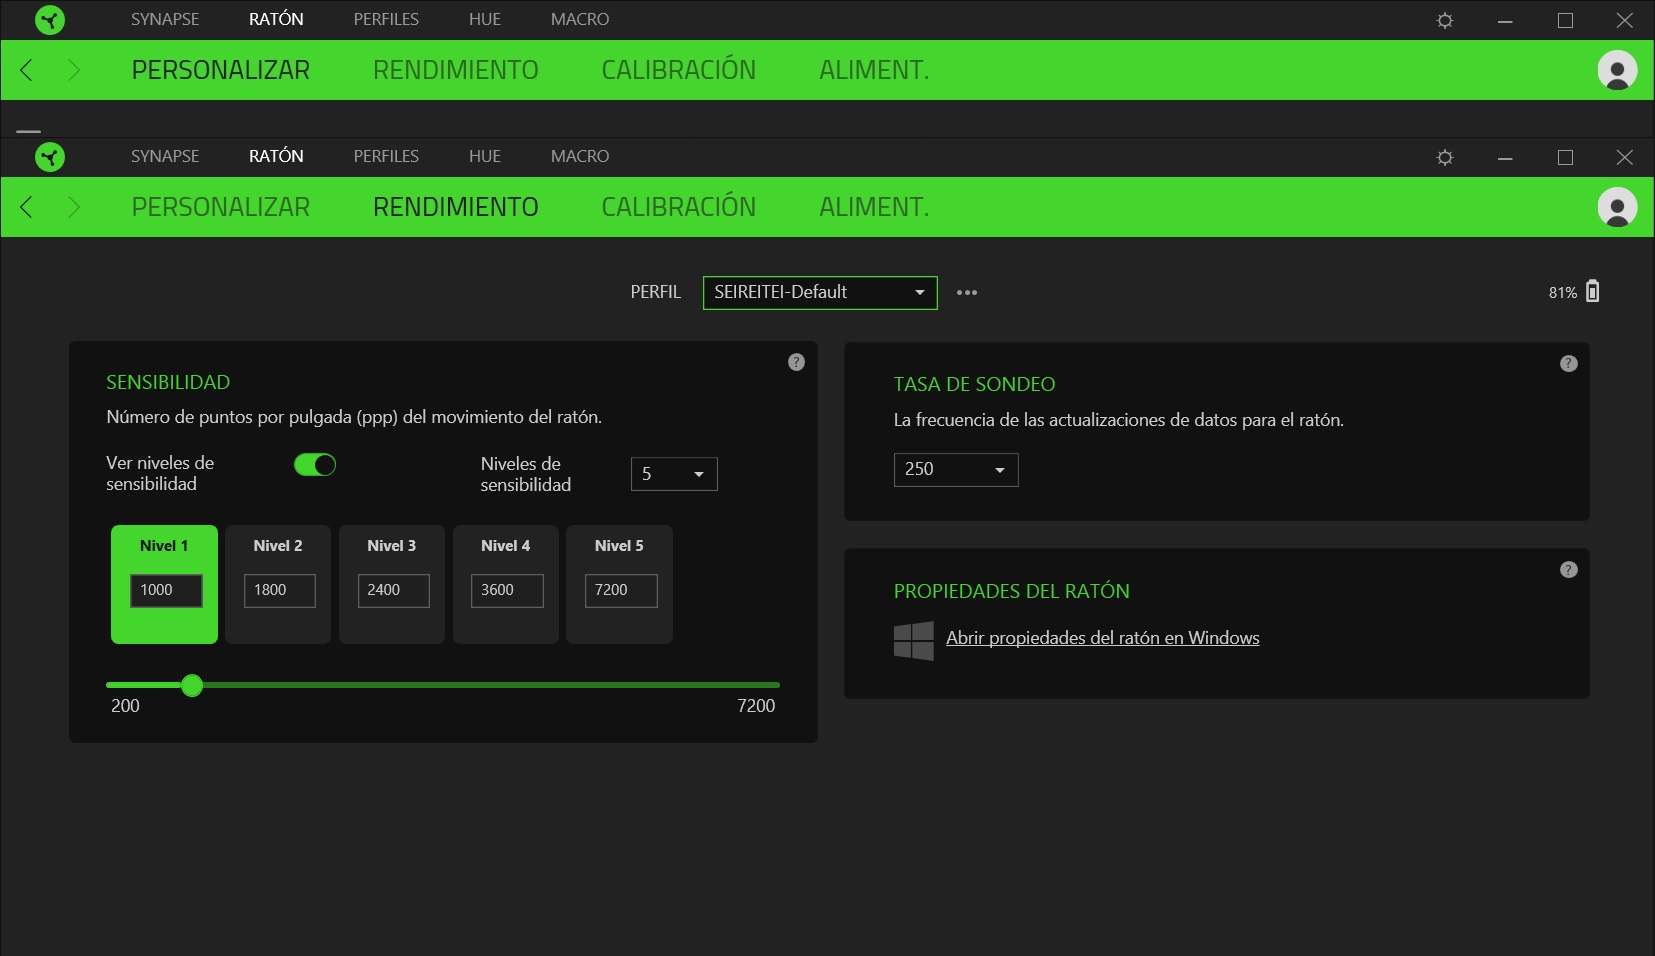Select Personalizar tab in back window
Image resolution: width=1655 pixels, height=956 pixels.
pos(221,70)
